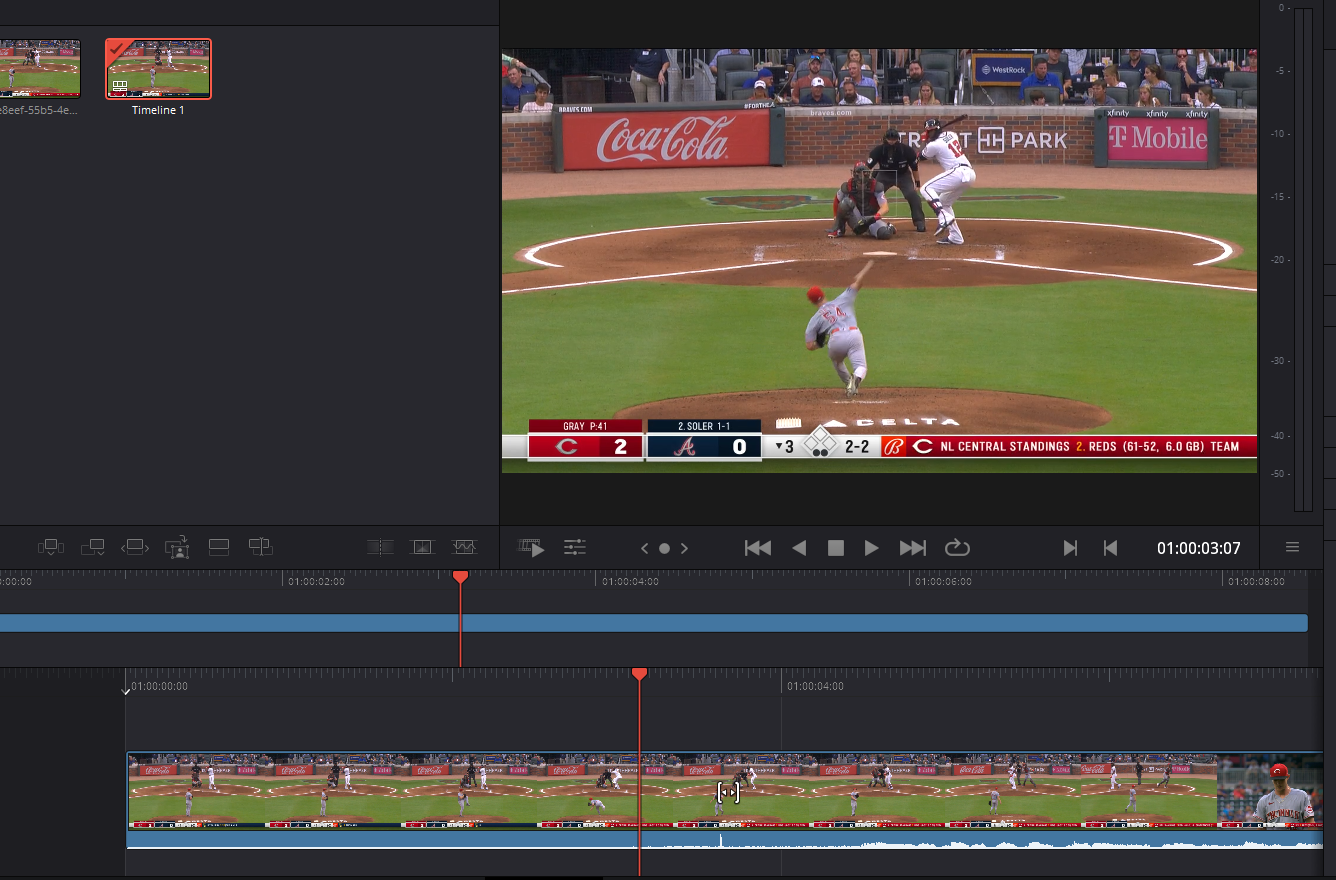Jump to the timeline start
1336x880 pixels.
tap(758, 547)
